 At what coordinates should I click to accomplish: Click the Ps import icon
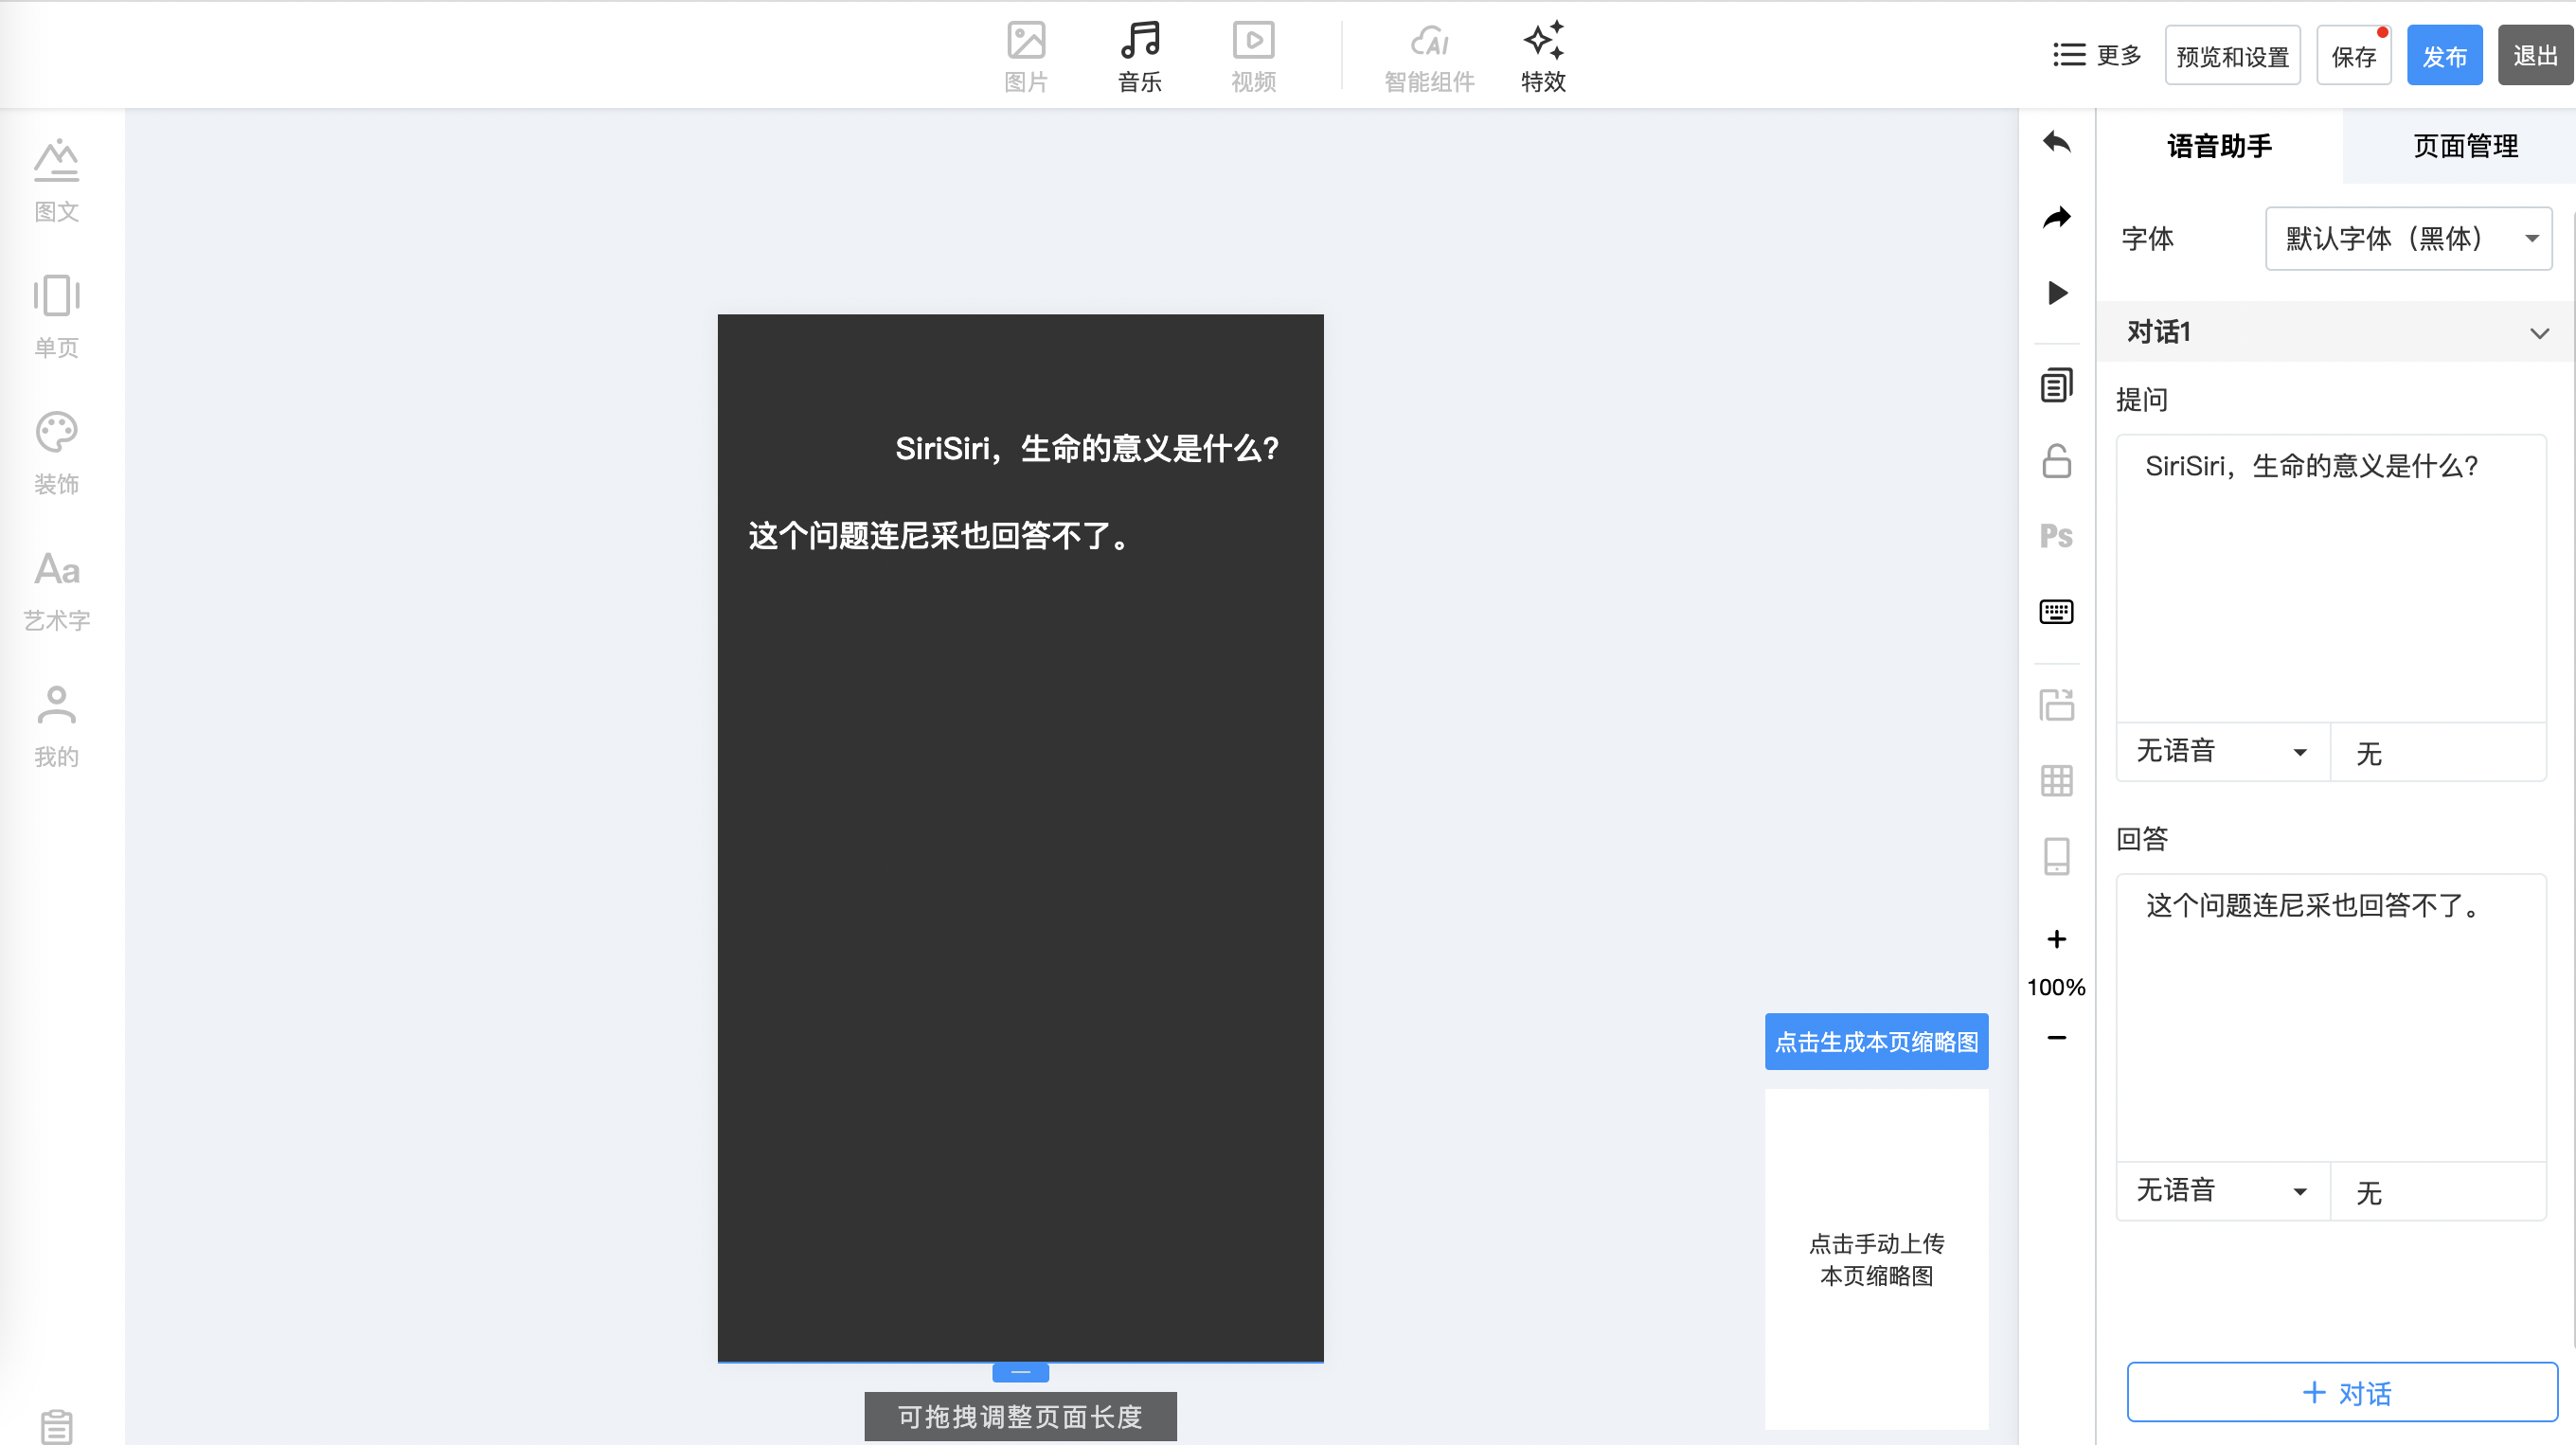pyautogui.click(x=2056, y=536)
